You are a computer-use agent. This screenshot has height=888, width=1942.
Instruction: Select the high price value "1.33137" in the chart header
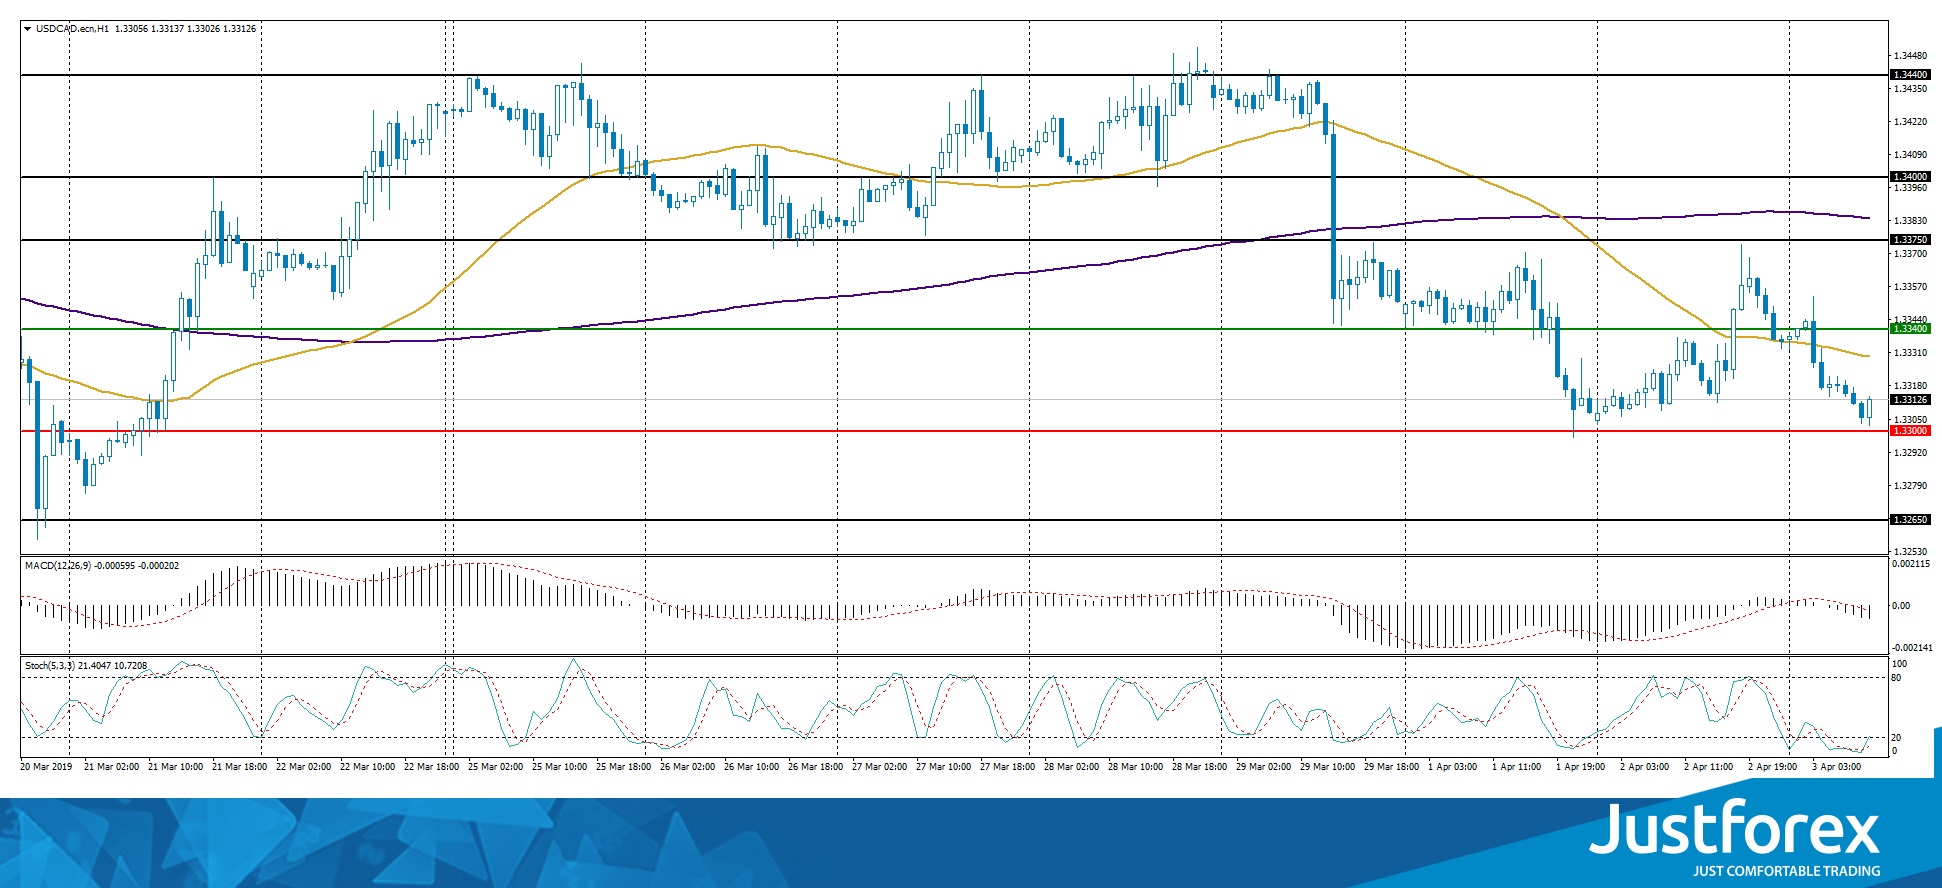click(x=167, y=29)
